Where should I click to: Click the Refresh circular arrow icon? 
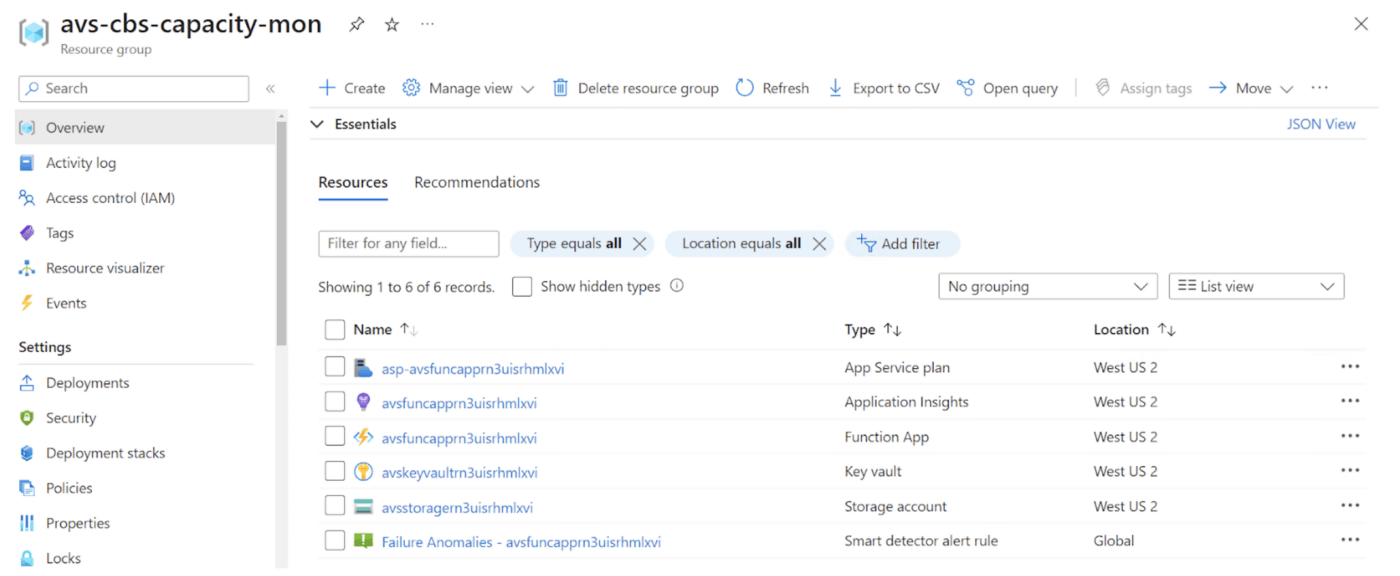tap(745, 88)
